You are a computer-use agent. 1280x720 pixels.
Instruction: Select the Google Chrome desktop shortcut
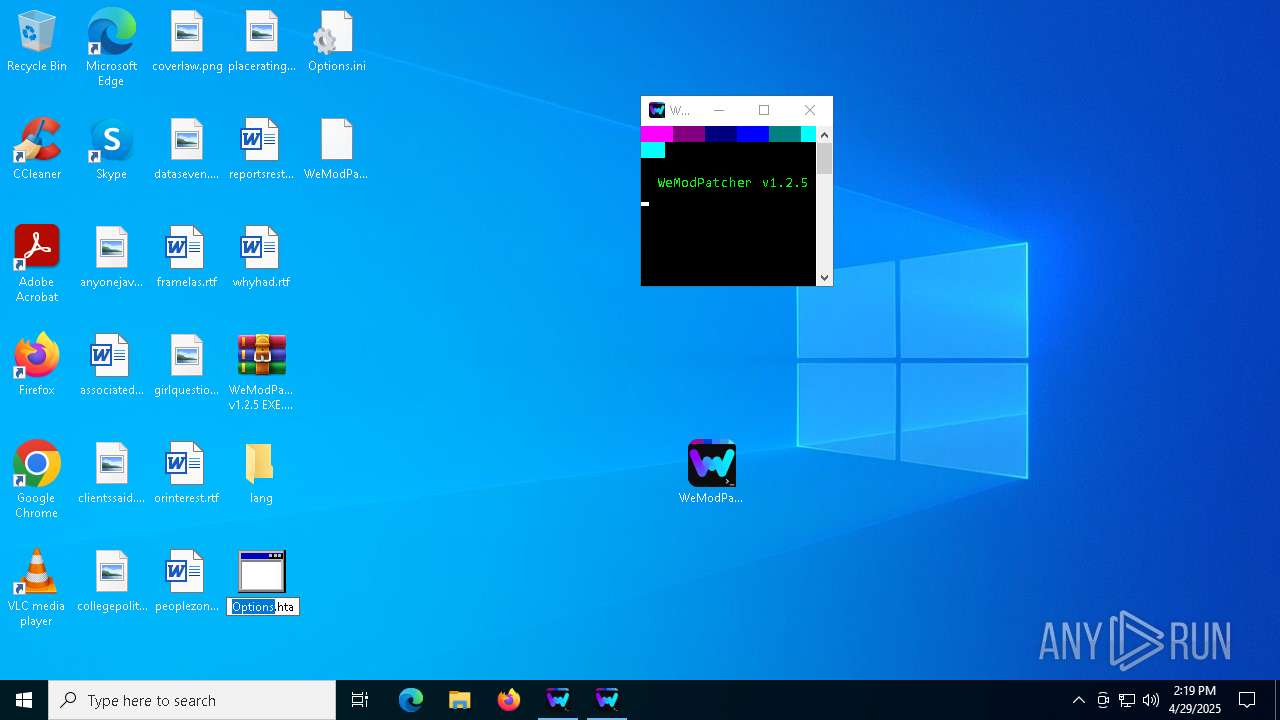click(x=37, y=480)
